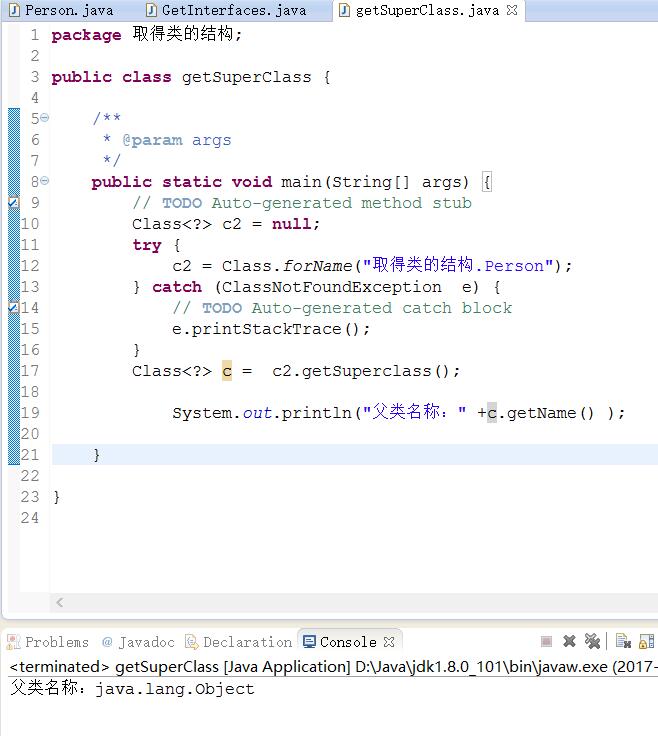Click the highlighted variable c on line 17

227,371
